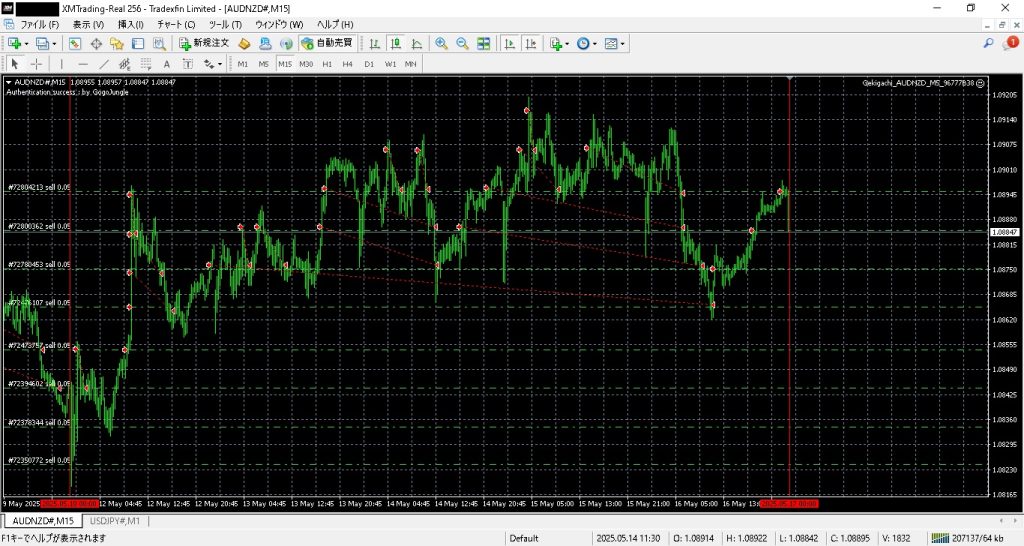Viewport: 1024px width, 546px height.
Task: Set timeframe to H4
Action: (347, 64)
